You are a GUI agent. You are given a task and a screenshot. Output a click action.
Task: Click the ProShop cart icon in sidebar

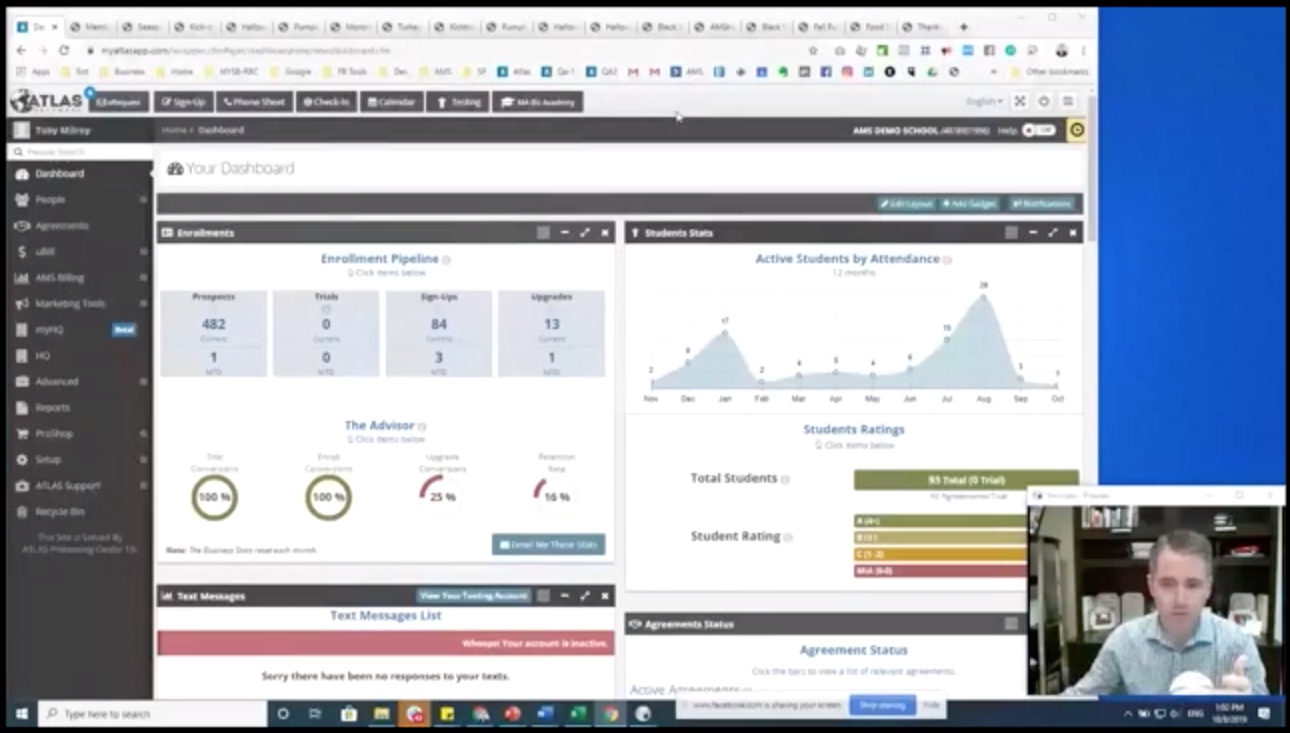pyautogui.click(x=22, y=434)
